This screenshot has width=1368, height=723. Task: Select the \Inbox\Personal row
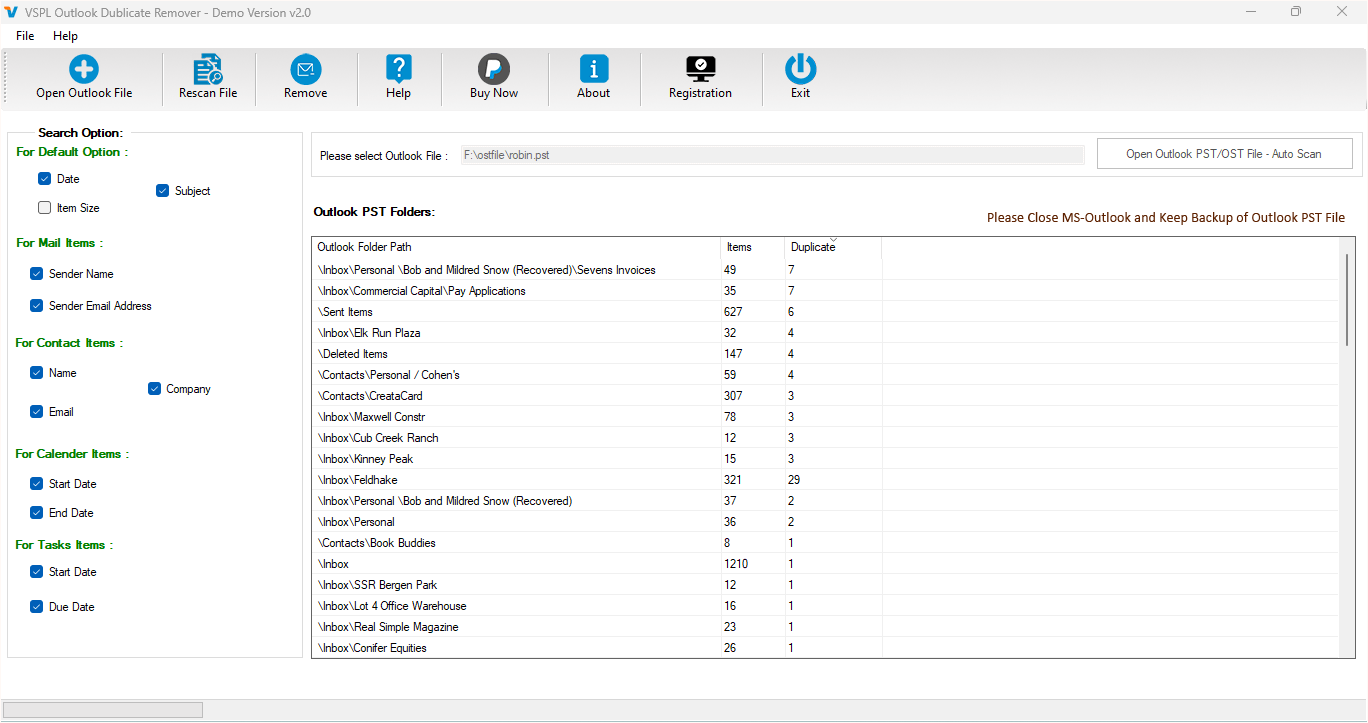tap(826, 522)
